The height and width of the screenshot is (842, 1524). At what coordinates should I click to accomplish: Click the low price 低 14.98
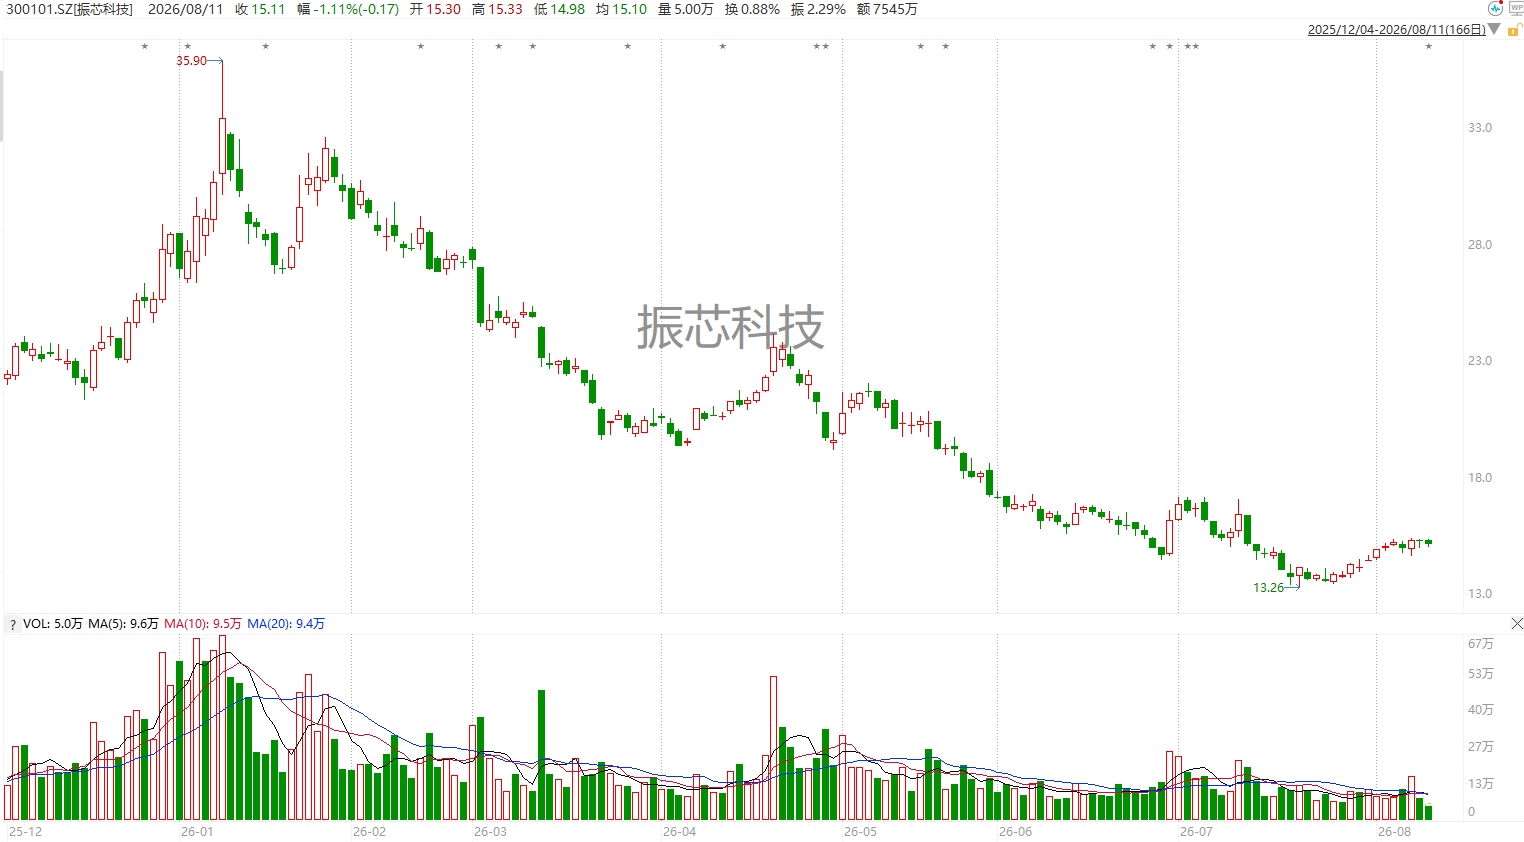pyautogui.click(x=559, y=9)
